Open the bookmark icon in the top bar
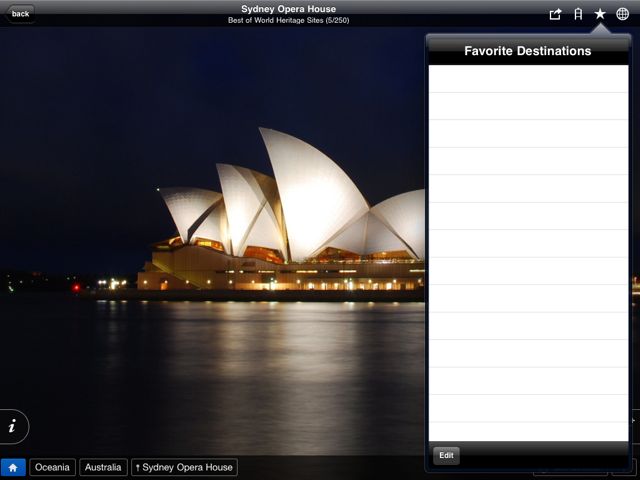 point(578,14)
